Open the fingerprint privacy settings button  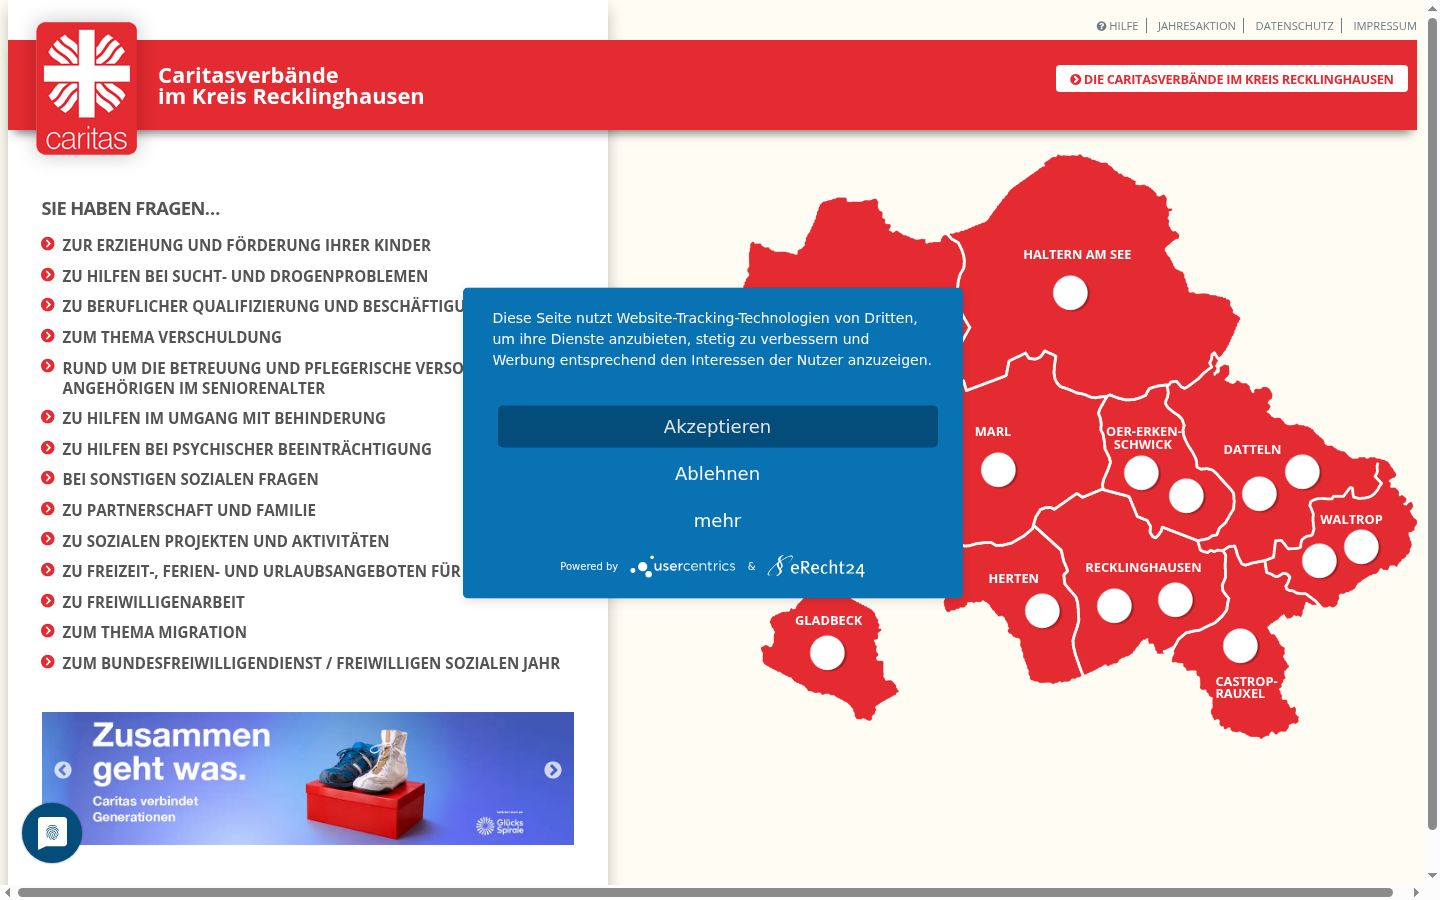pos(52,833)
